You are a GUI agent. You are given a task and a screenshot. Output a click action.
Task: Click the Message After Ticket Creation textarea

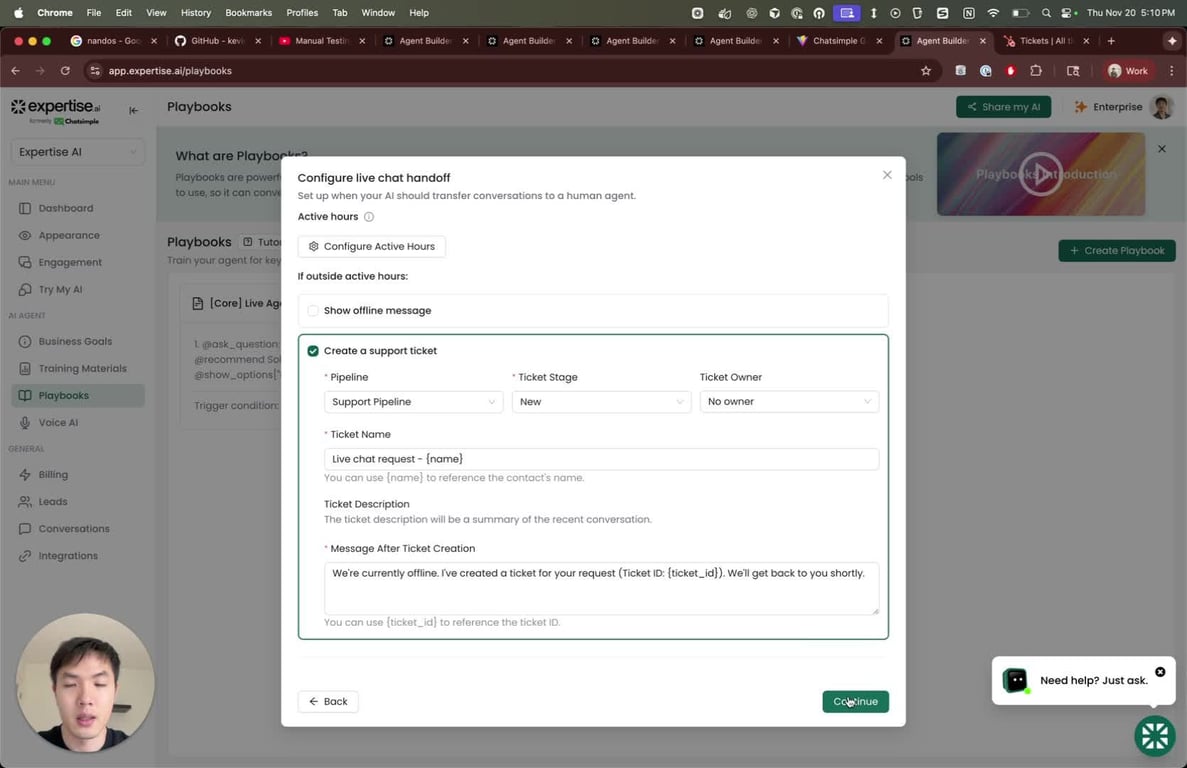pos(601,588)
